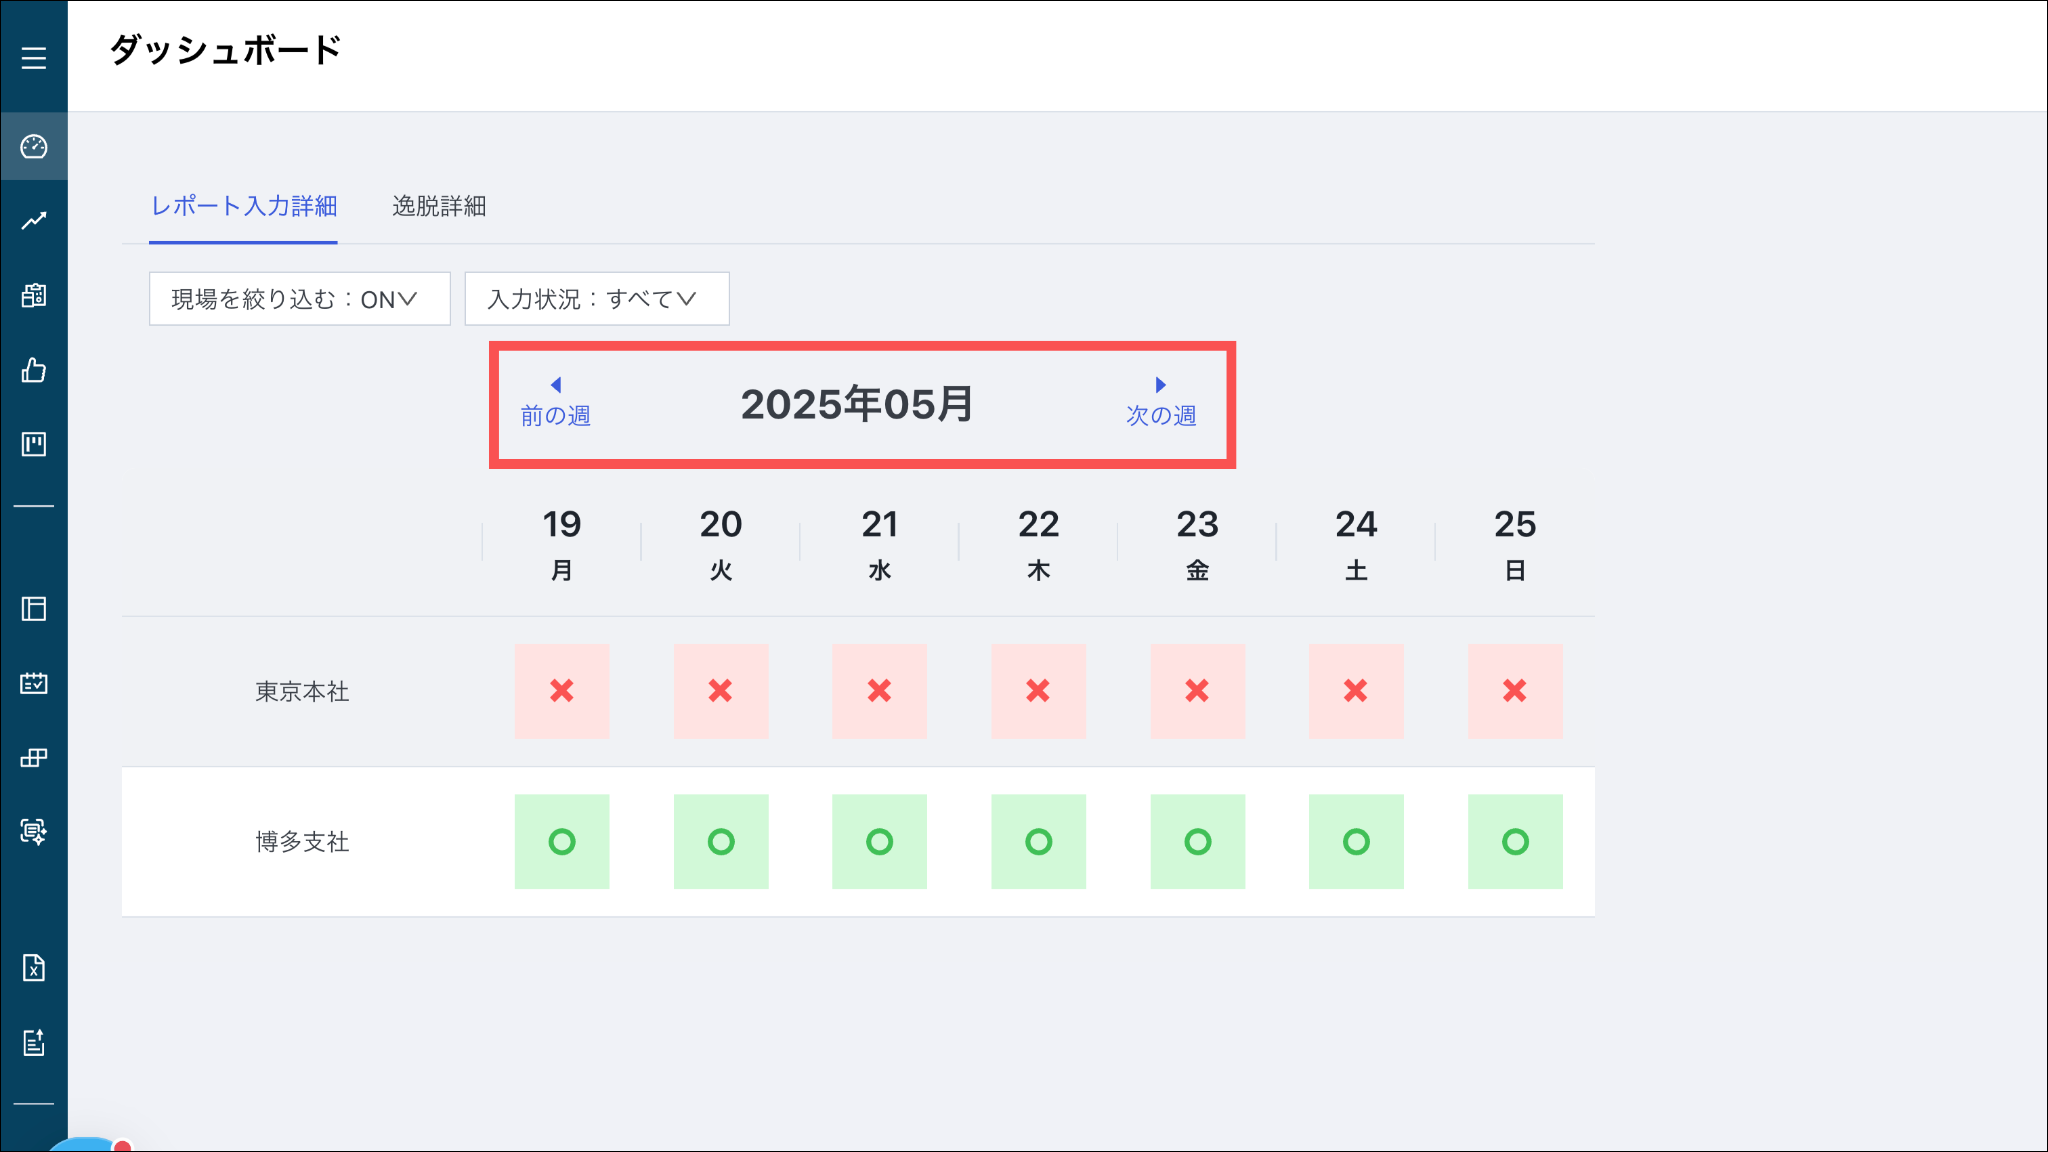
Task: Open the Excel file export icon
Action: (34, 968)
